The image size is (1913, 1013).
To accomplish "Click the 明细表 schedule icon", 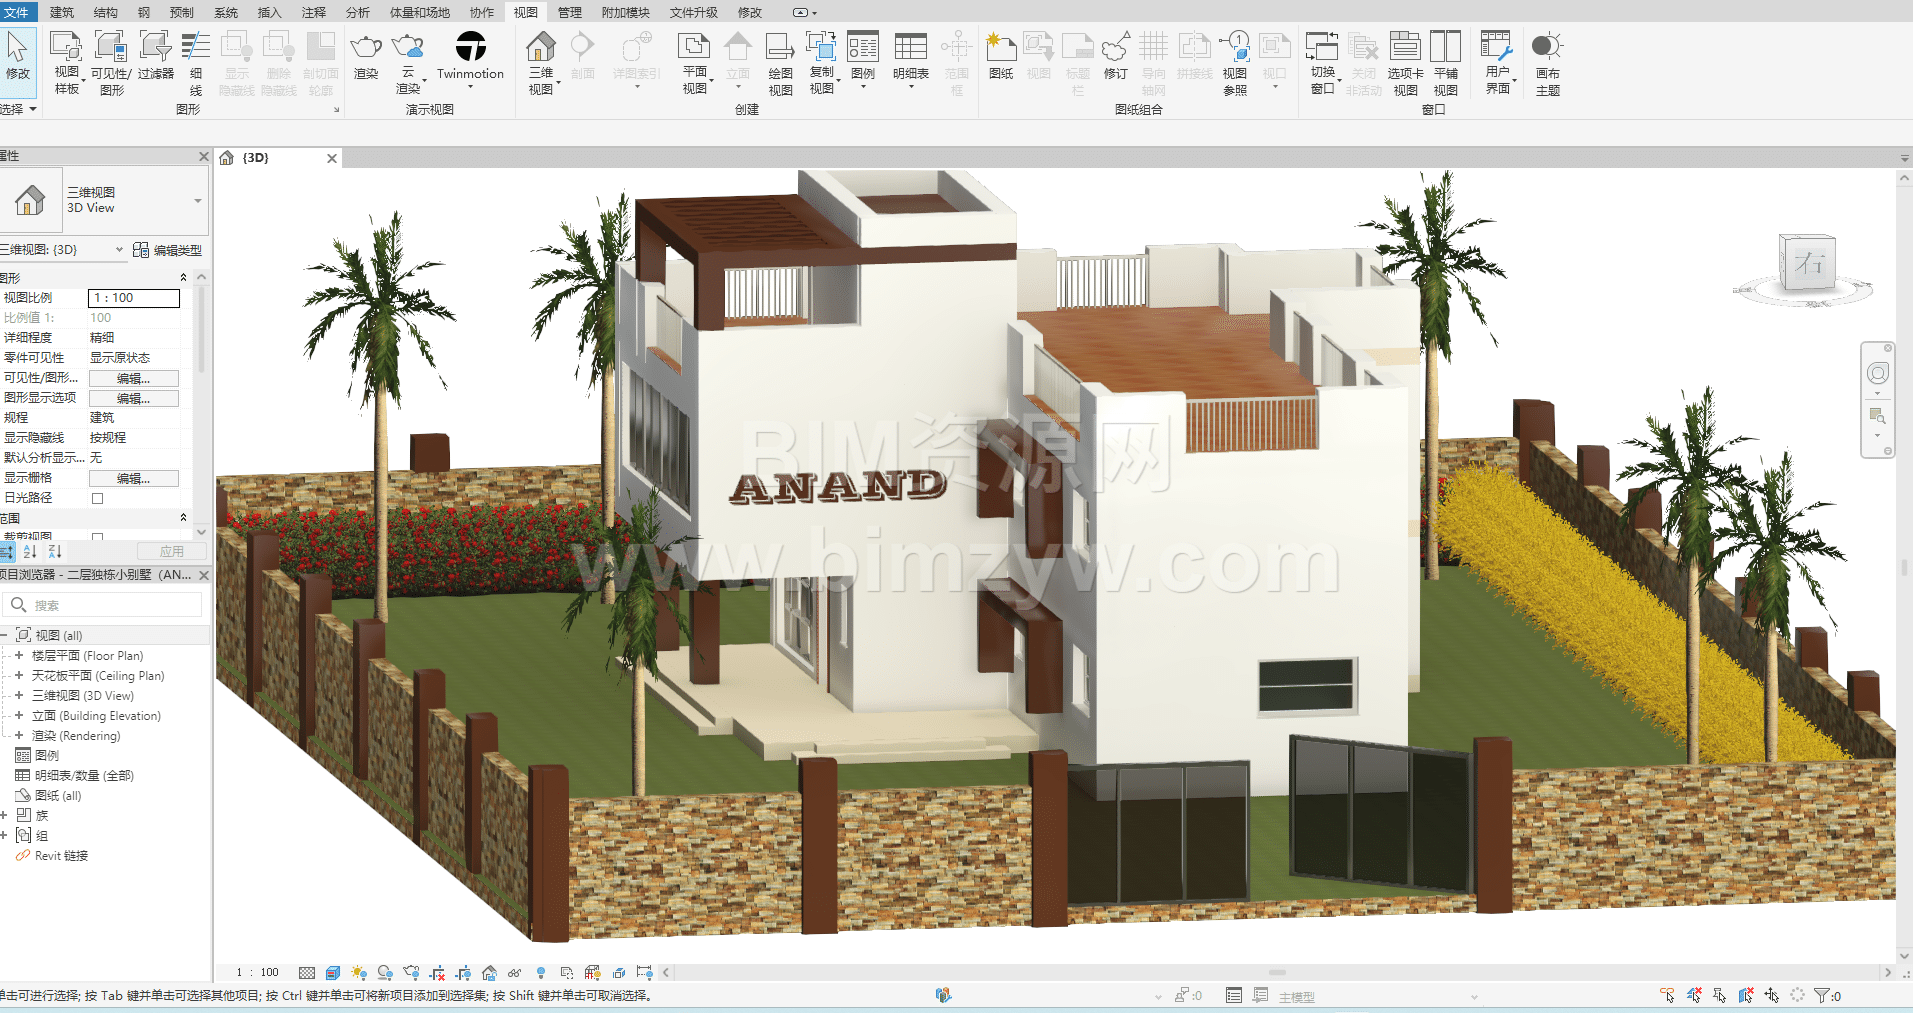I will click(x=910, y=48).
